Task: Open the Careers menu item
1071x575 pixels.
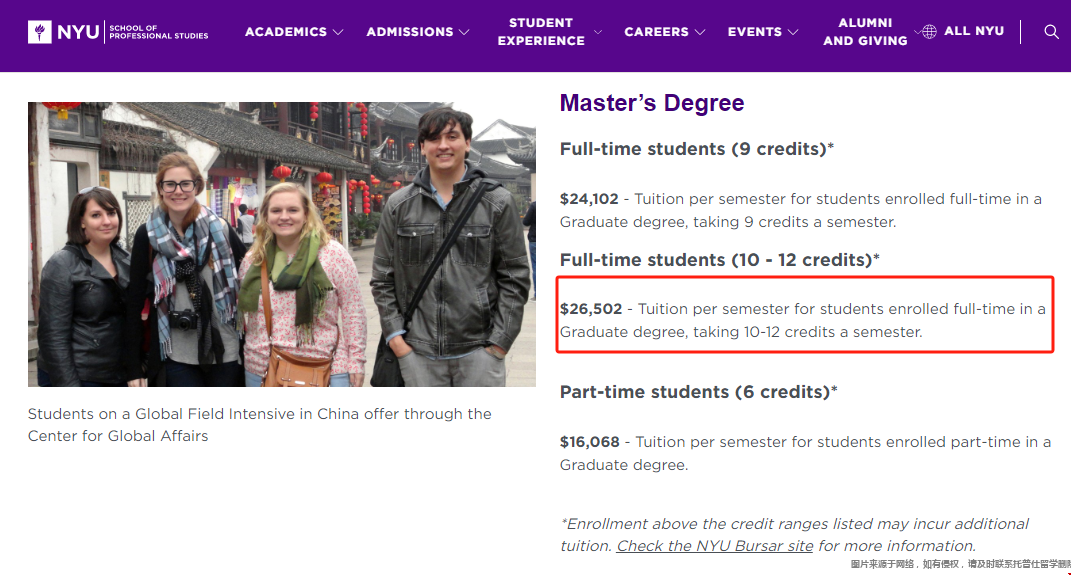Action: tap(656, 32)
